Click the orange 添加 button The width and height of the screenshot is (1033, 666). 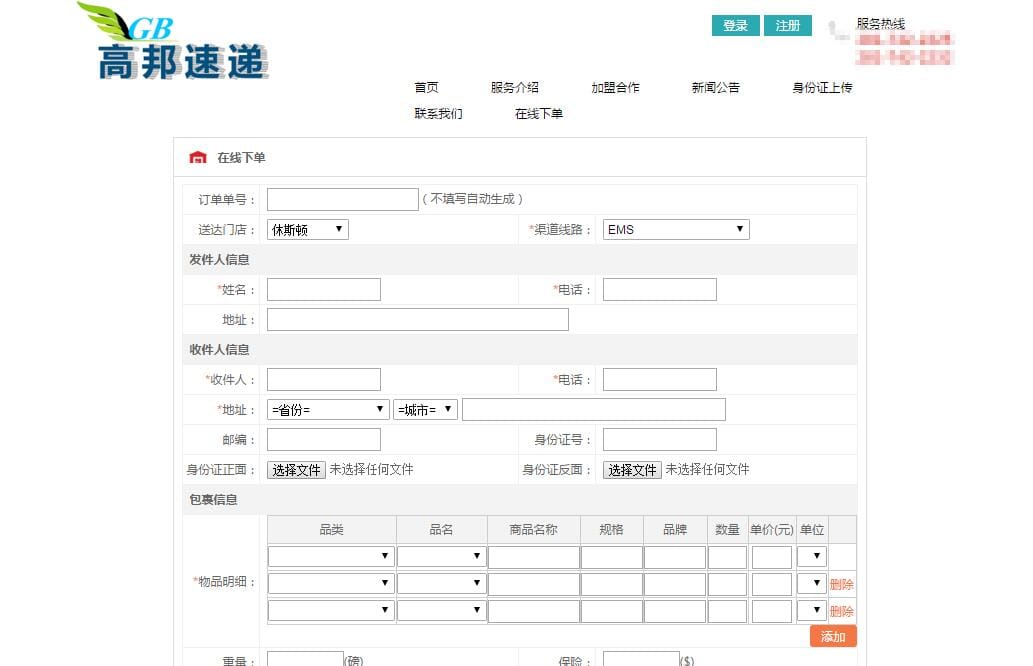tap(833, 636)
